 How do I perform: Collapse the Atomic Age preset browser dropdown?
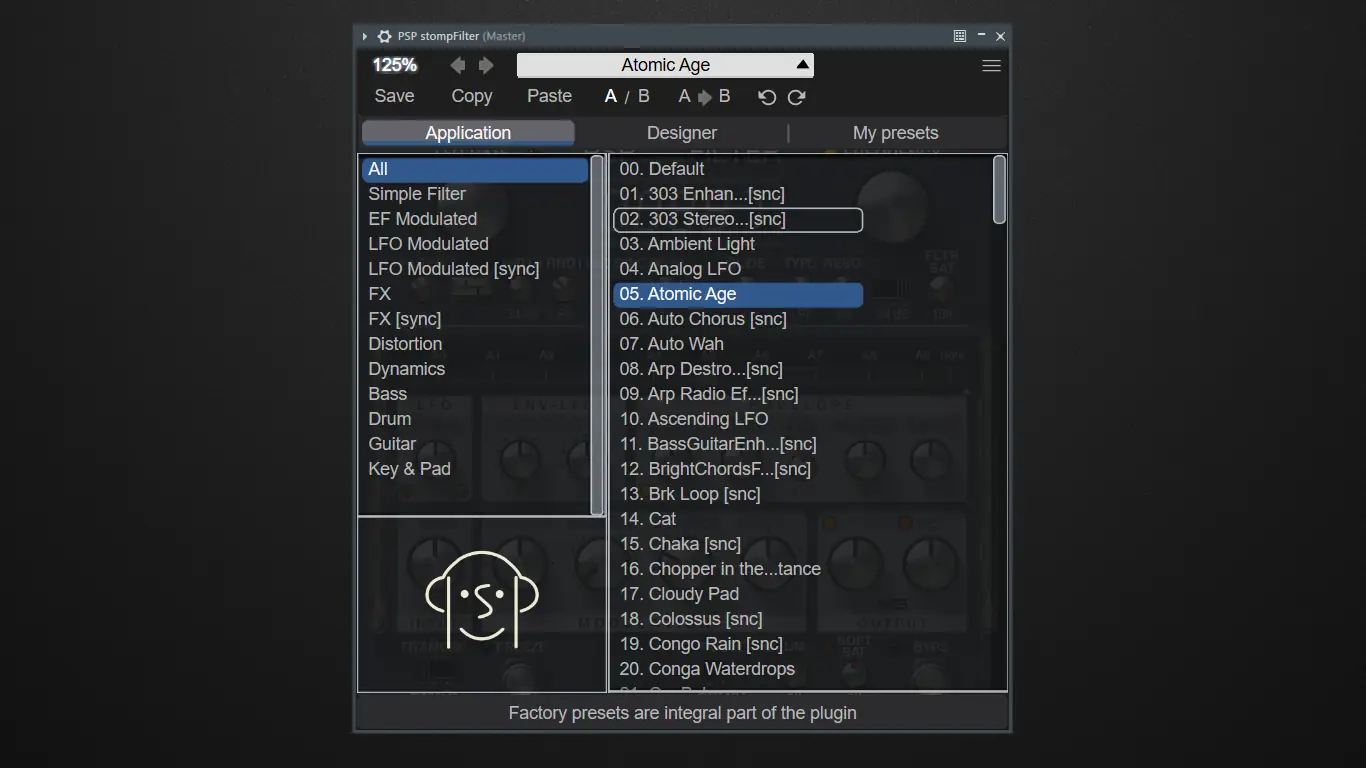(x=665, y=65)
